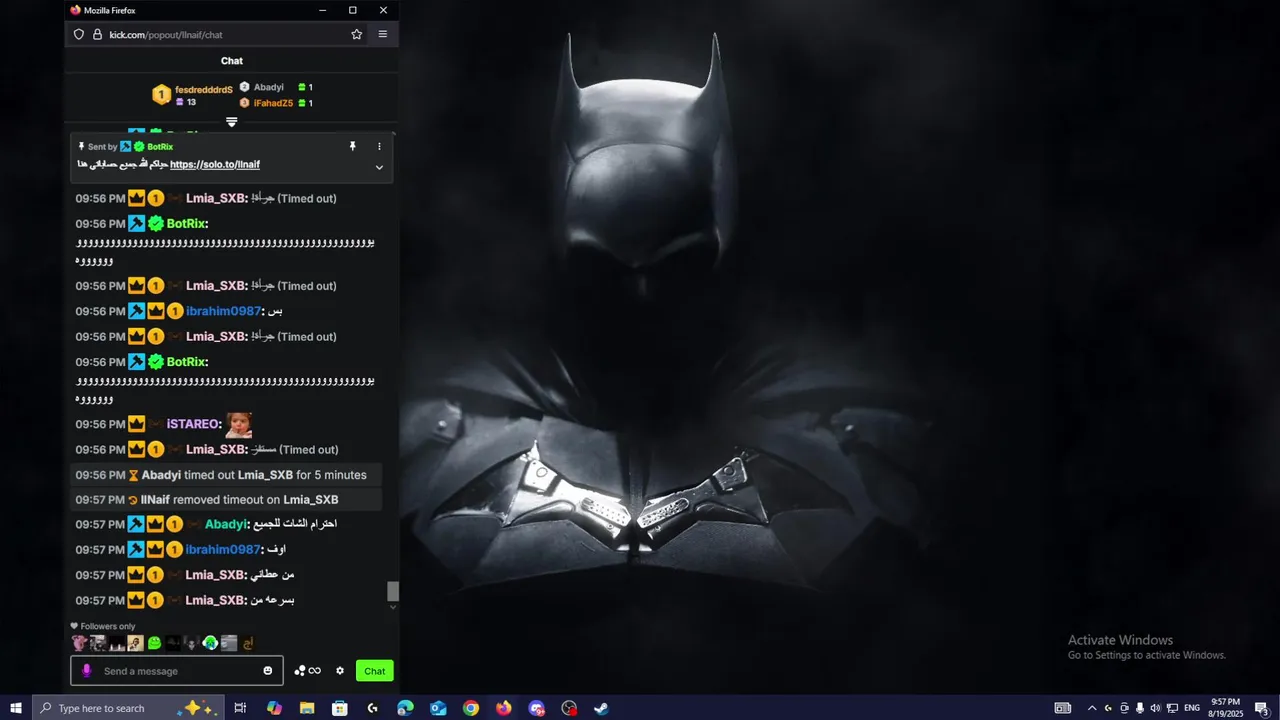The image size is (1280, 720).
Task: Click the site padlock icon
Action: pyautogui.click(x=97, y=34)
